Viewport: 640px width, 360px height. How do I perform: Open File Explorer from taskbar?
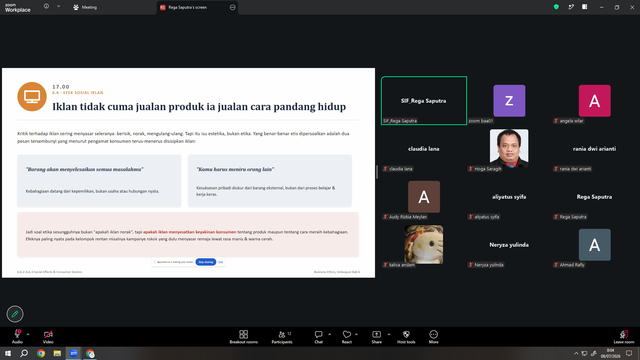pyautogui.click(x=57, y=353)
